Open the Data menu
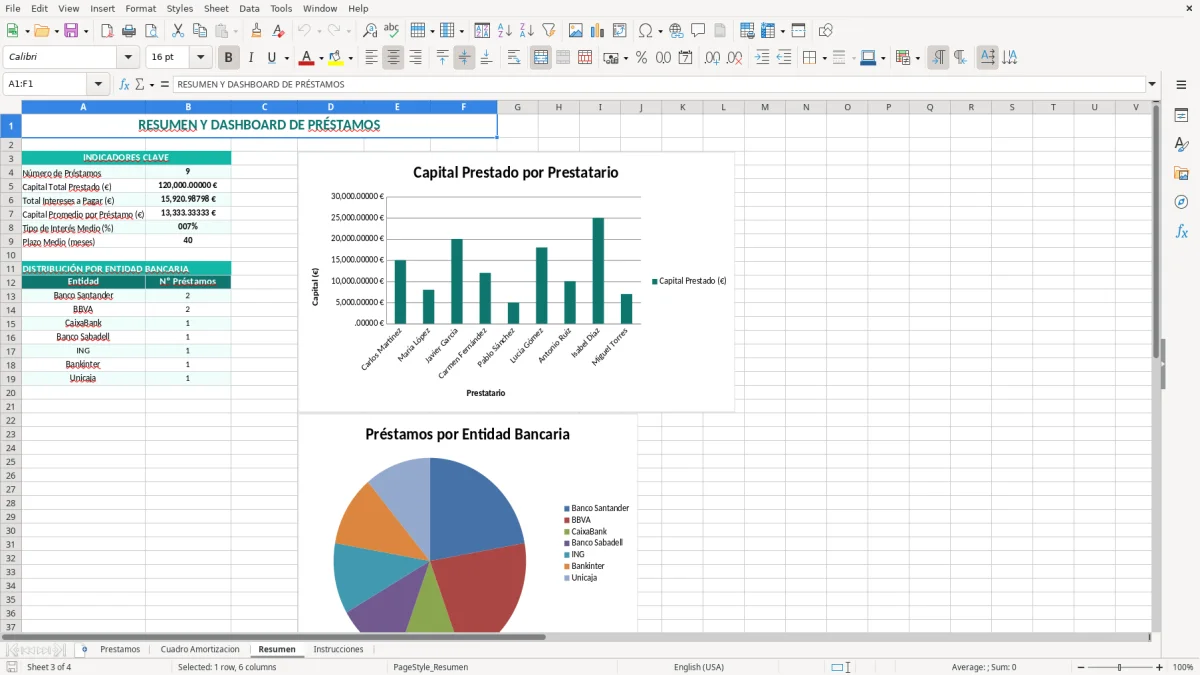Viewport: 1200px width, 675px height. click(x=249, y=8)
